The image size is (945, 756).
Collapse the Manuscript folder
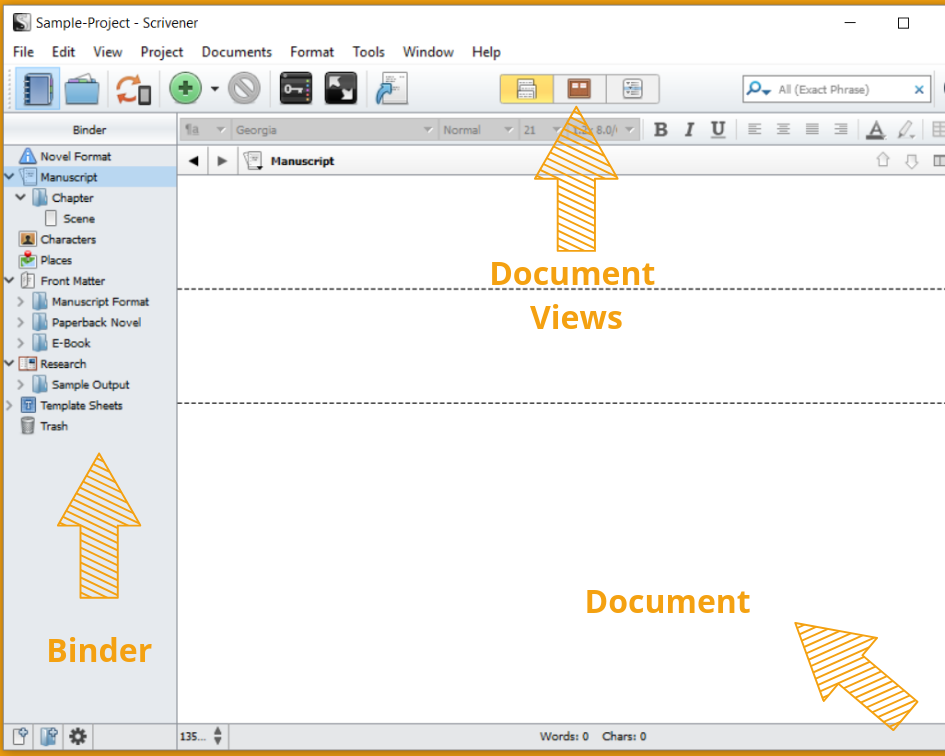click(x=10, y=177)
